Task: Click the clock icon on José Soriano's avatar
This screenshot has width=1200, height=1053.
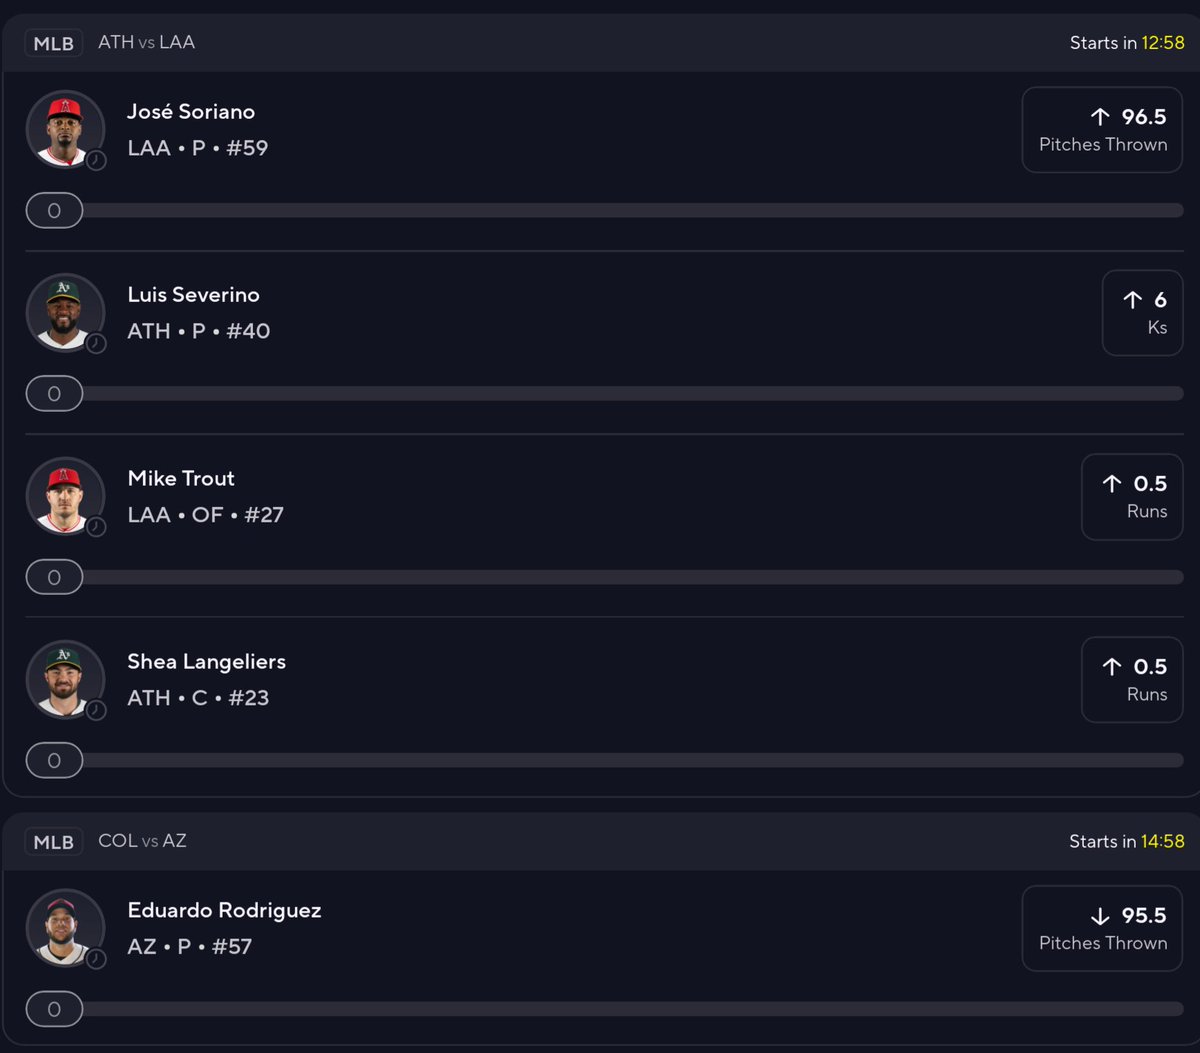Action: click(96, 160)
